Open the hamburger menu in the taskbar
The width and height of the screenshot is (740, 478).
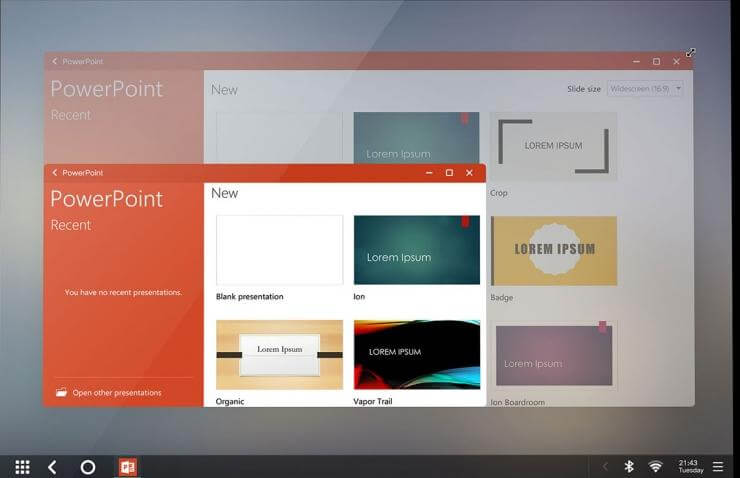coord(718,467)
